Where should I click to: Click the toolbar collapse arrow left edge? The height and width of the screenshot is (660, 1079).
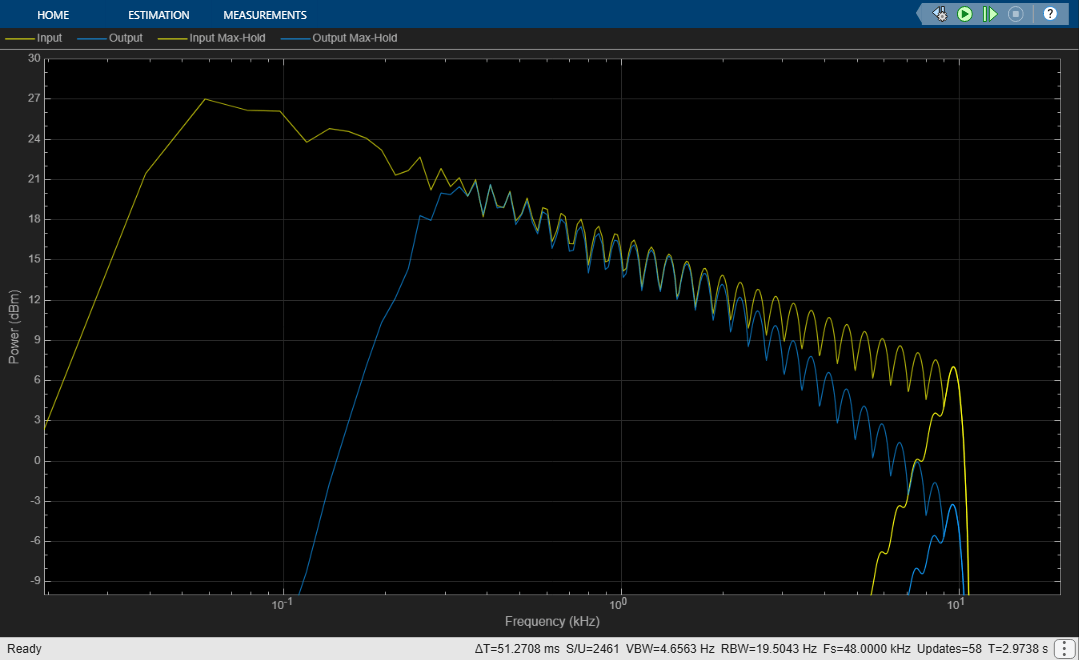pos(921,14)
